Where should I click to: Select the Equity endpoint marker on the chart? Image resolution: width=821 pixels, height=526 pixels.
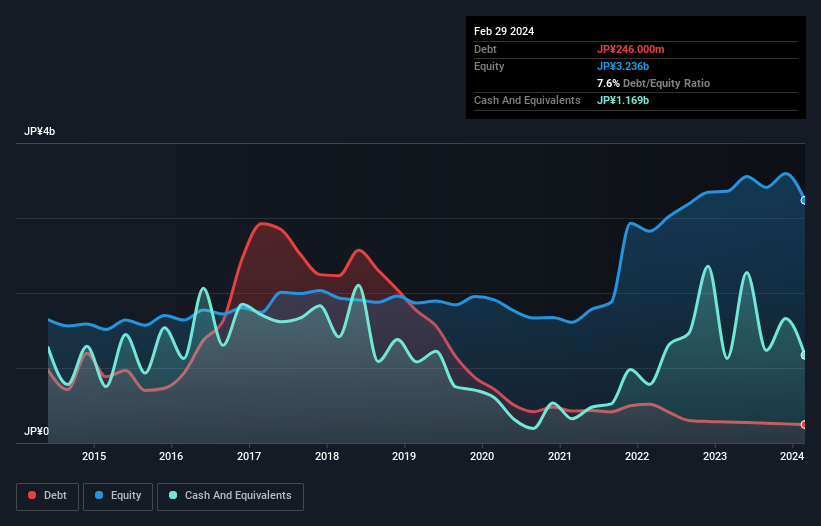(804, 200)
